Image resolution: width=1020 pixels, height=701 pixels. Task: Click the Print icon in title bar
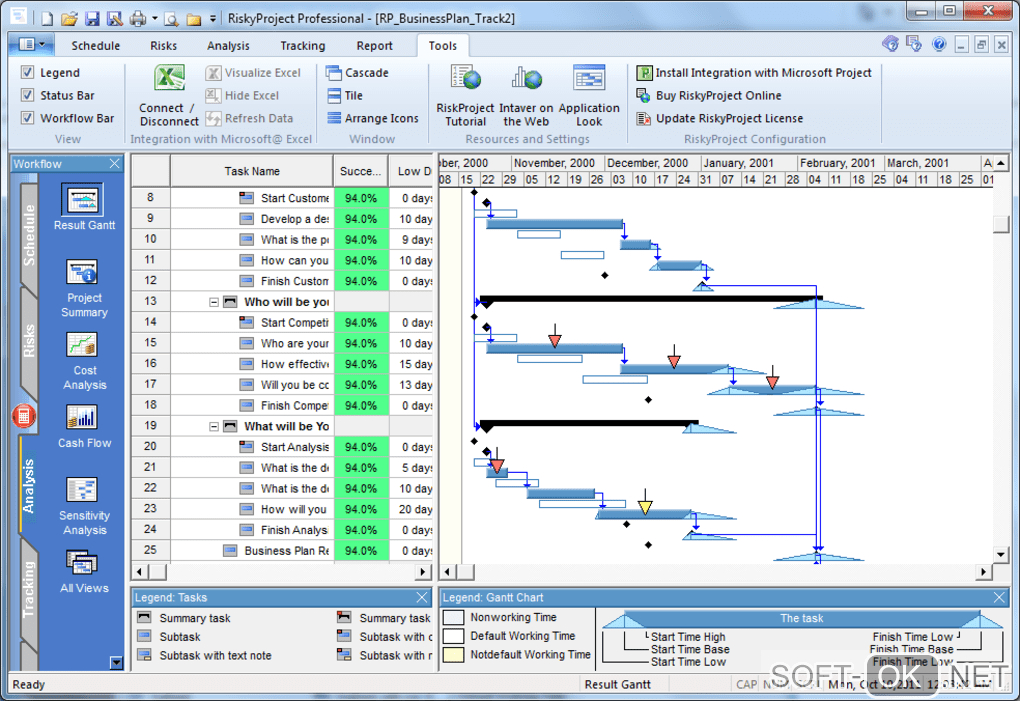(137, 18)
